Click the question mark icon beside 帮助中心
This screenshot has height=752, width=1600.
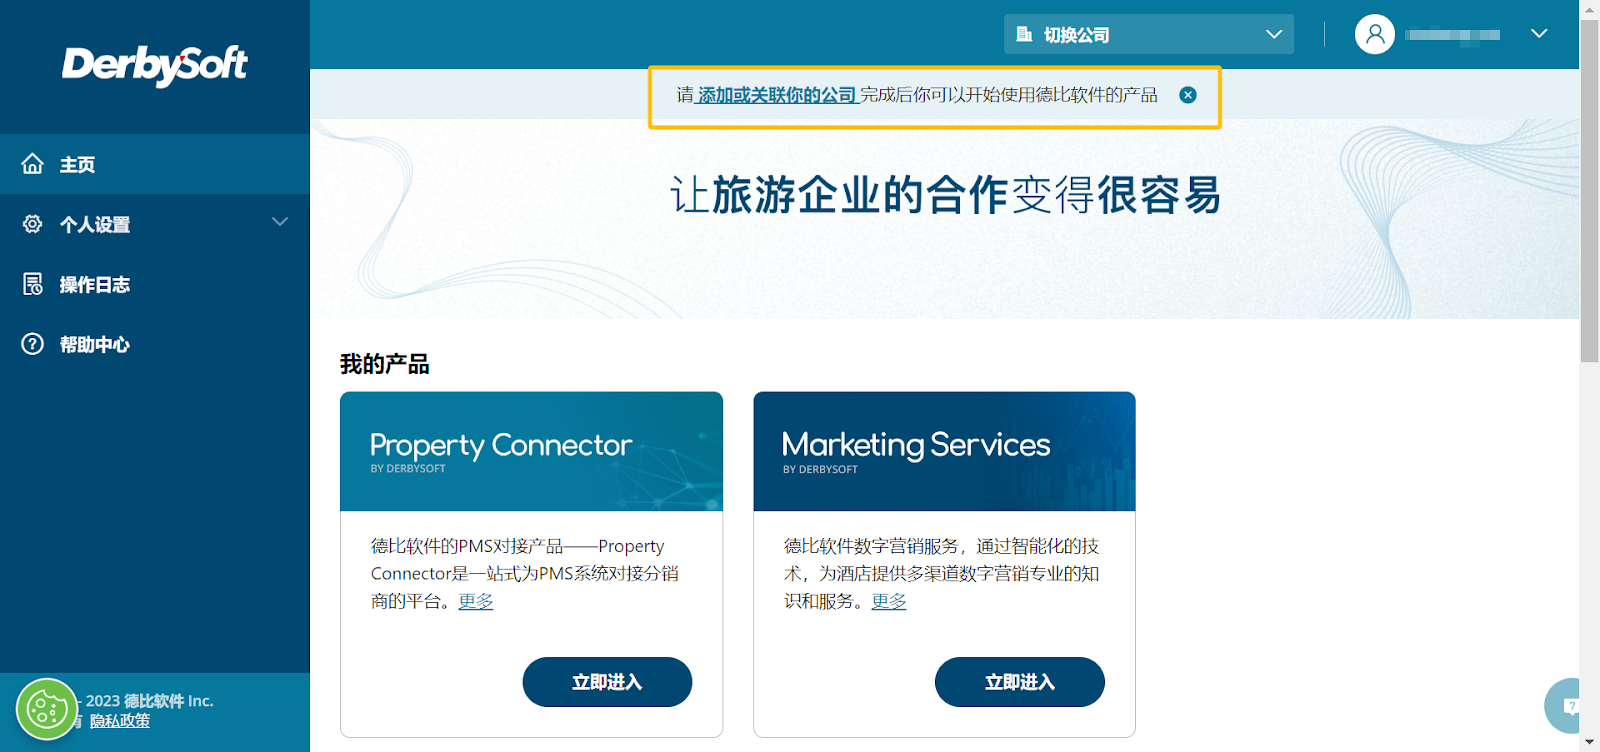[x=33, y=344]
